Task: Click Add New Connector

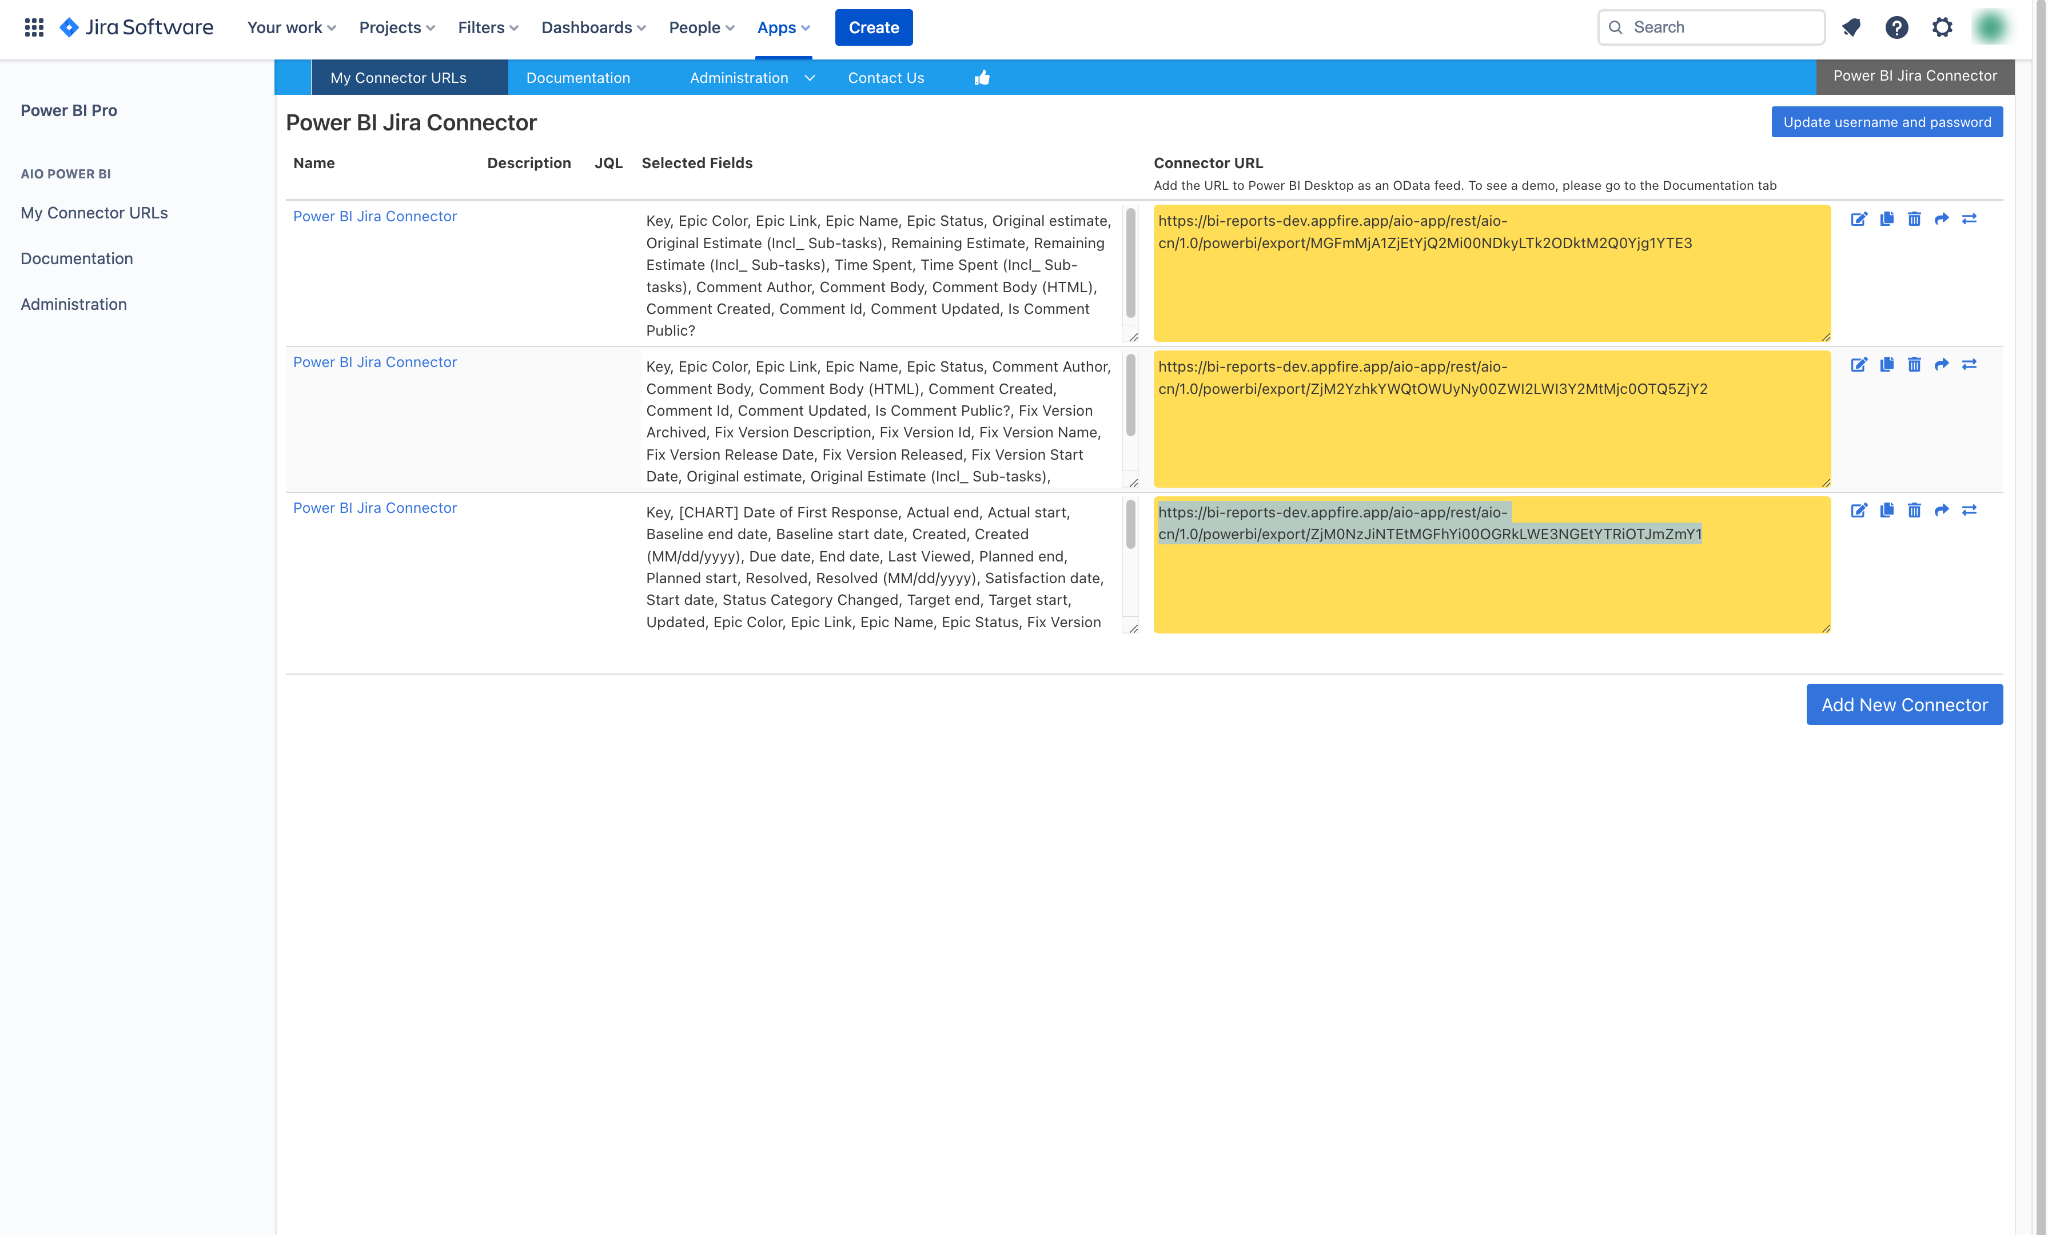Action: point(1904,704)
